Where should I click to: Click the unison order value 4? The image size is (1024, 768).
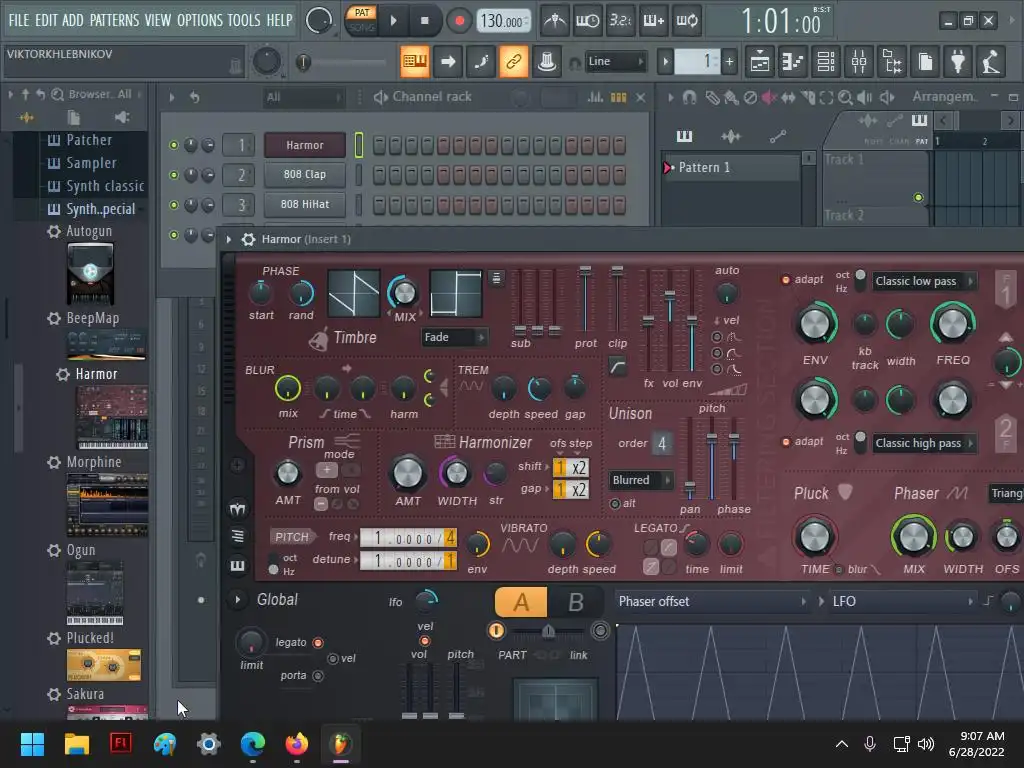pos(662,443)
